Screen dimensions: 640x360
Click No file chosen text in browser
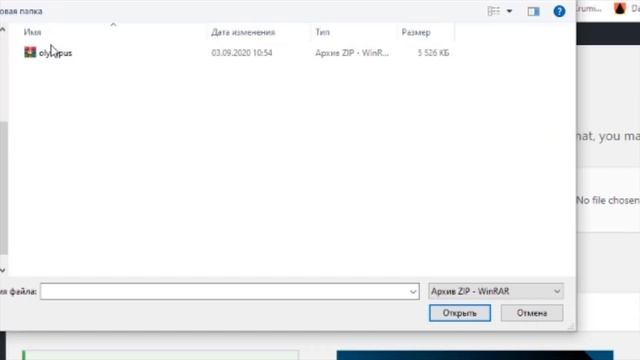[608, 200]
